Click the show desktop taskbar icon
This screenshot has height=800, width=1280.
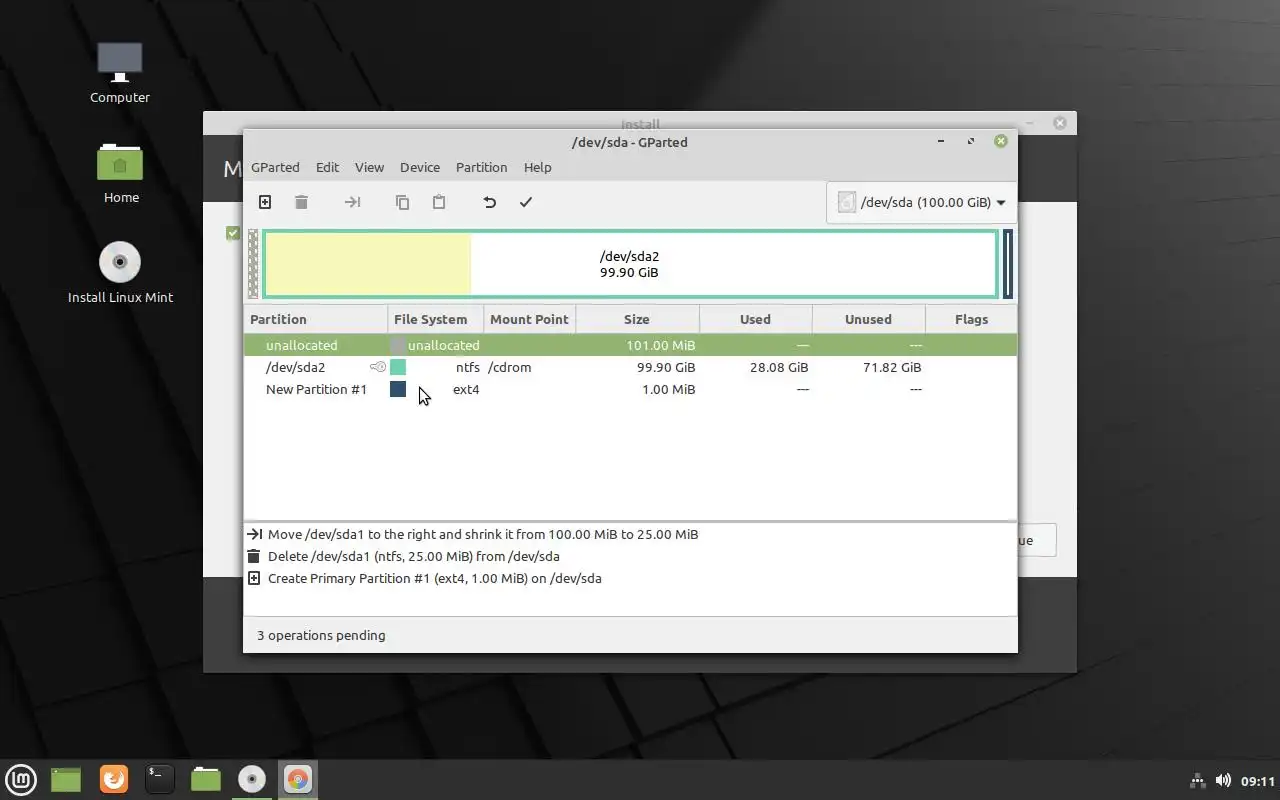pos(66,779)
